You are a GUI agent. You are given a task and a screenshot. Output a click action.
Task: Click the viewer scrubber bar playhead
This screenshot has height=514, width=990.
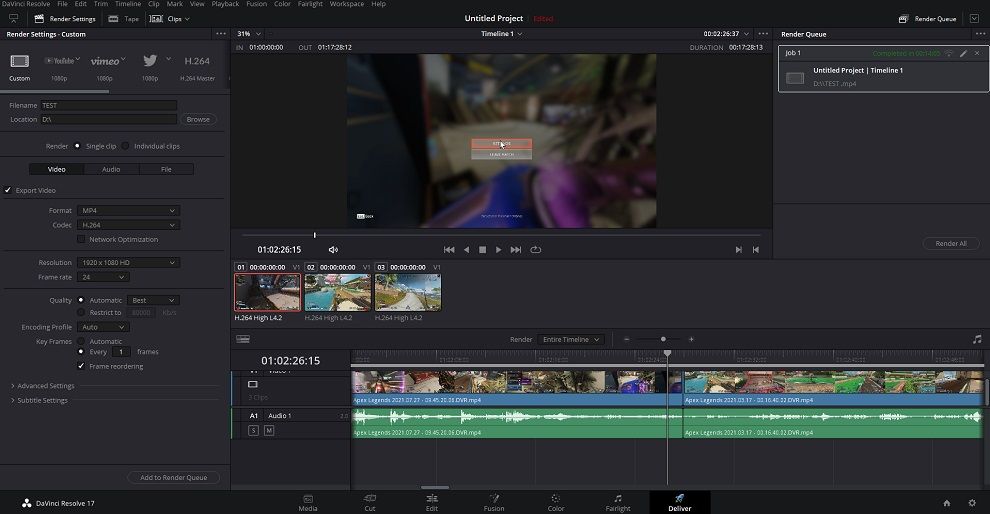(314, 235)
